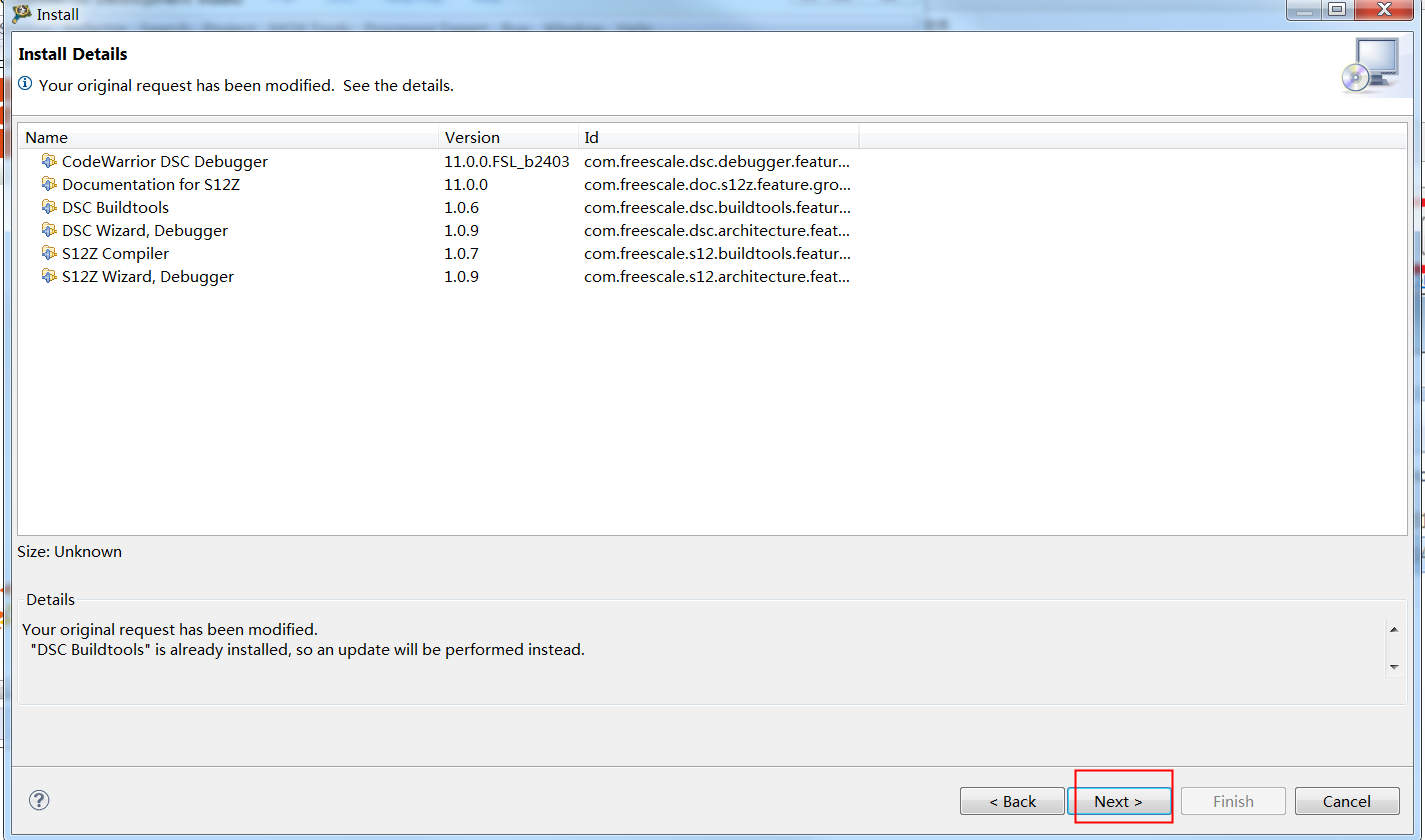Click the S12Z Compiler package icon
1425x840 pixels.
50,253
